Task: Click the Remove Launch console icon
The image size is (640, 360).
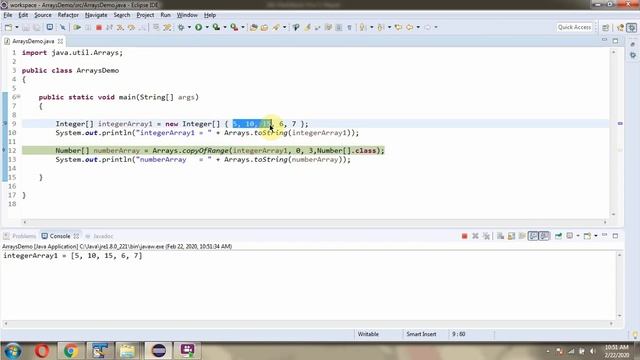Action: coord(475,236)
